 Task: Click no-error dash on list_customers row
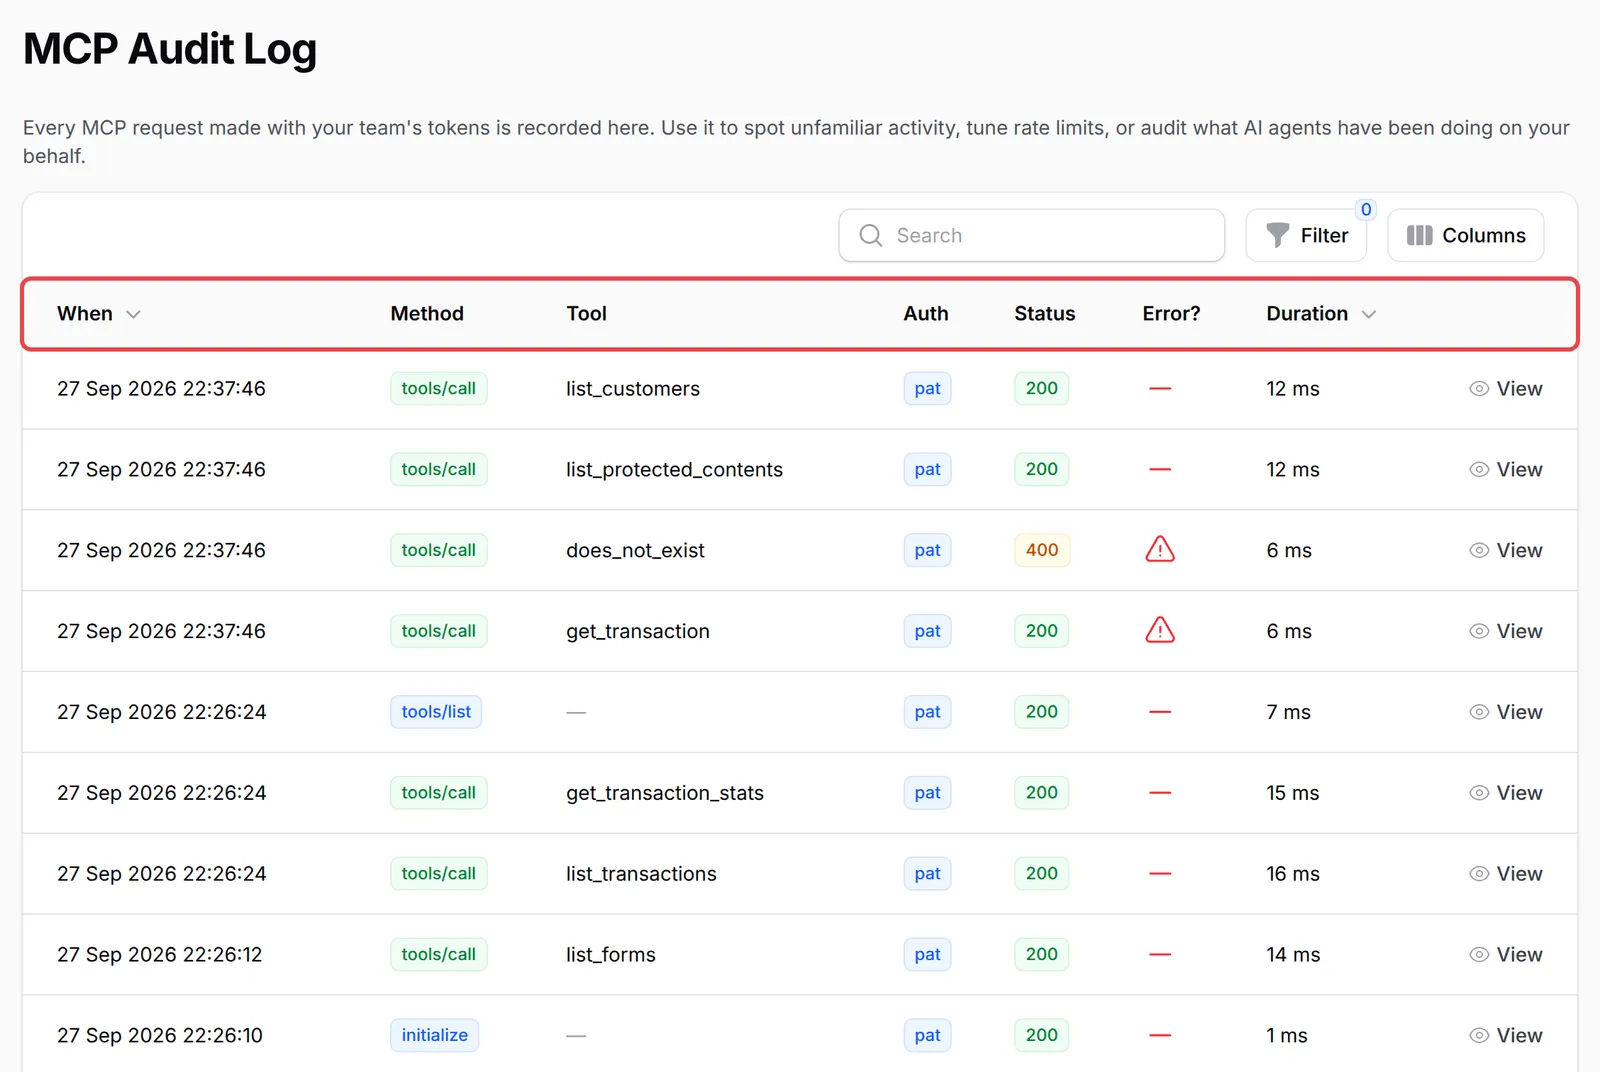1160,388
